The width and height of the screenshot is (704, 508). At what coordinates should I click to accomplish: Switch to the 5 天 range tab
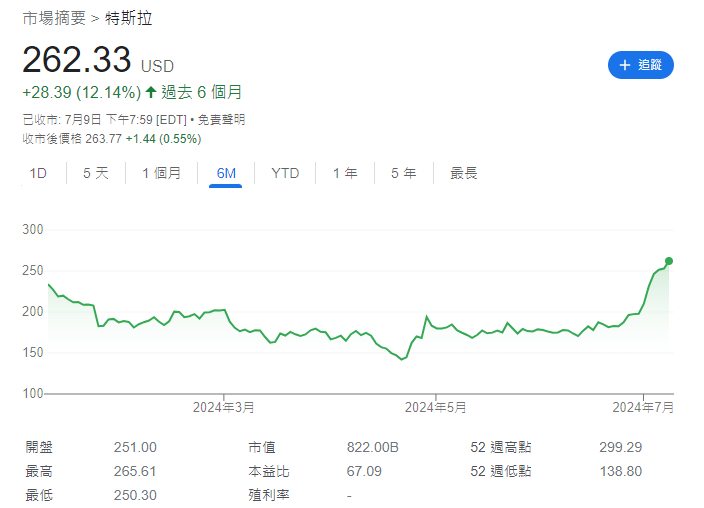[x=96, y=173]
